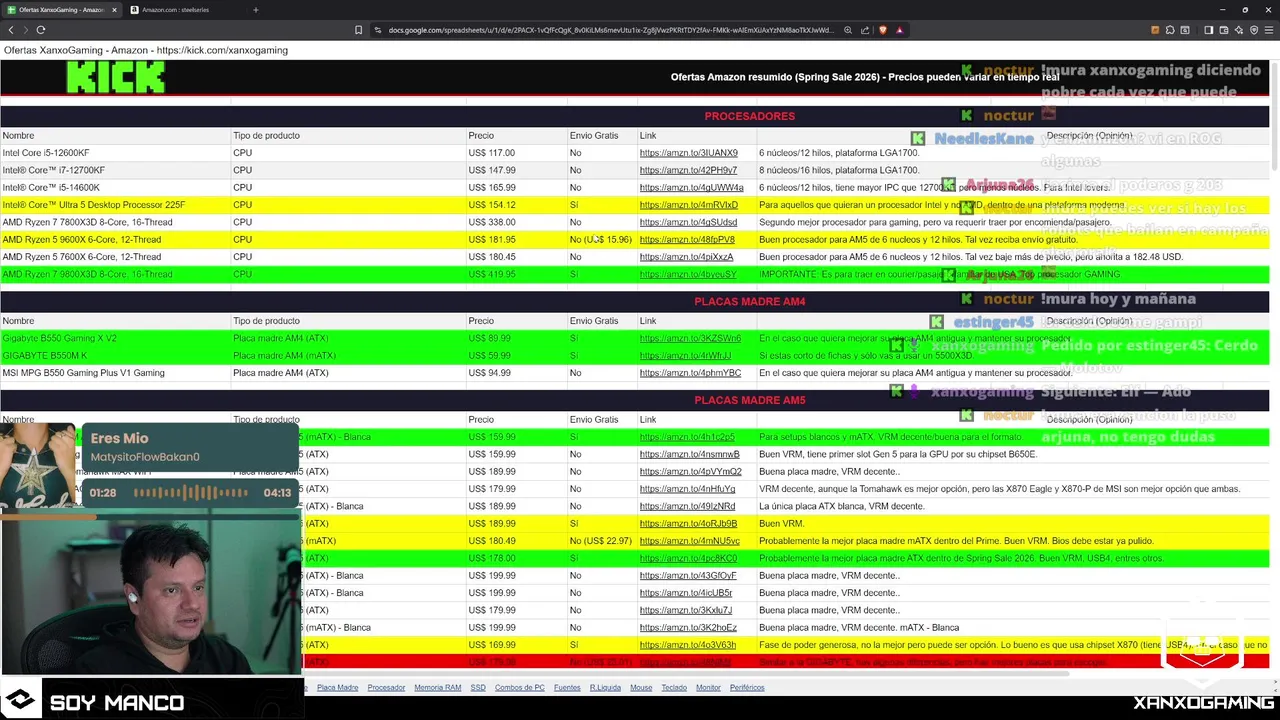Image resolution: width=1280 pixels, height=720 pixels.
Task: Click the orange extension icon in toolbar
Action: pyautogui.click(x=1155, y=30)
